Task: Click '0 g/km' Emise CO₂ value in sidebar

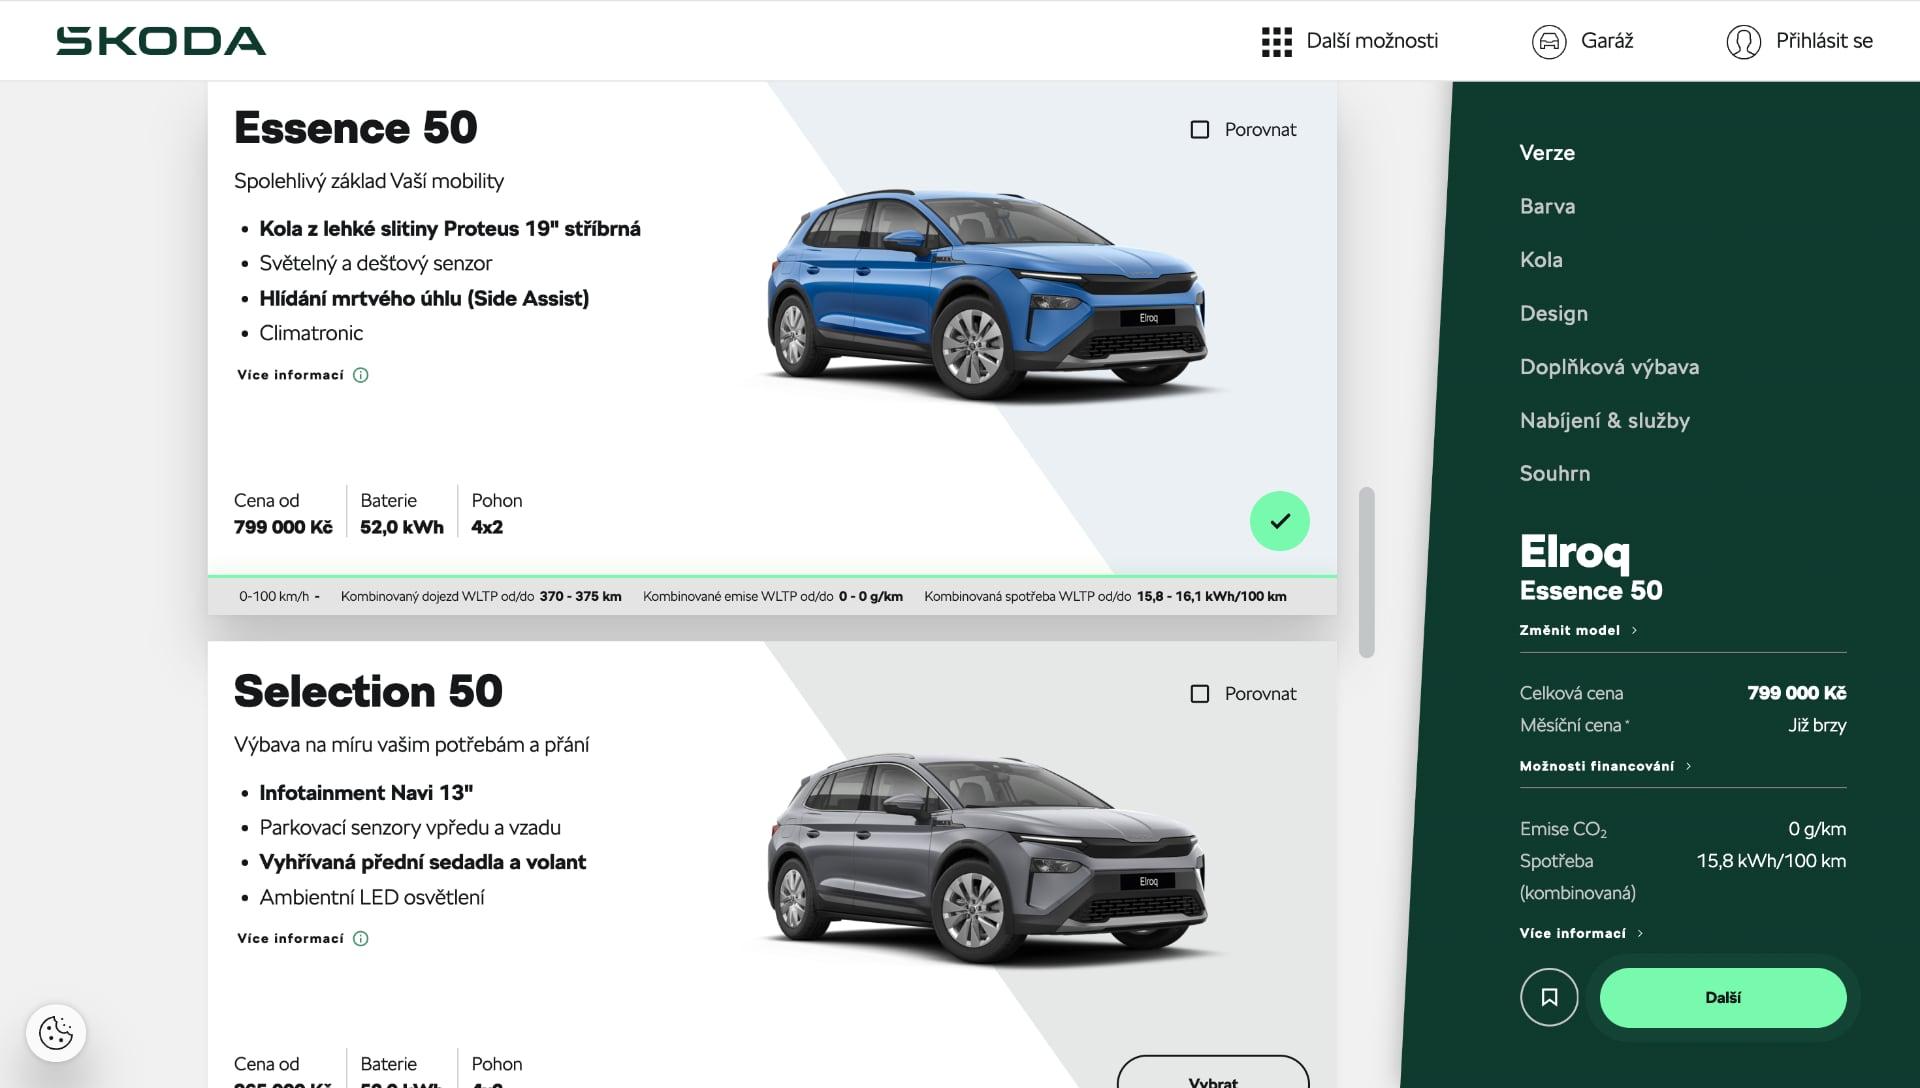Action: click(x=1817, y=829)
